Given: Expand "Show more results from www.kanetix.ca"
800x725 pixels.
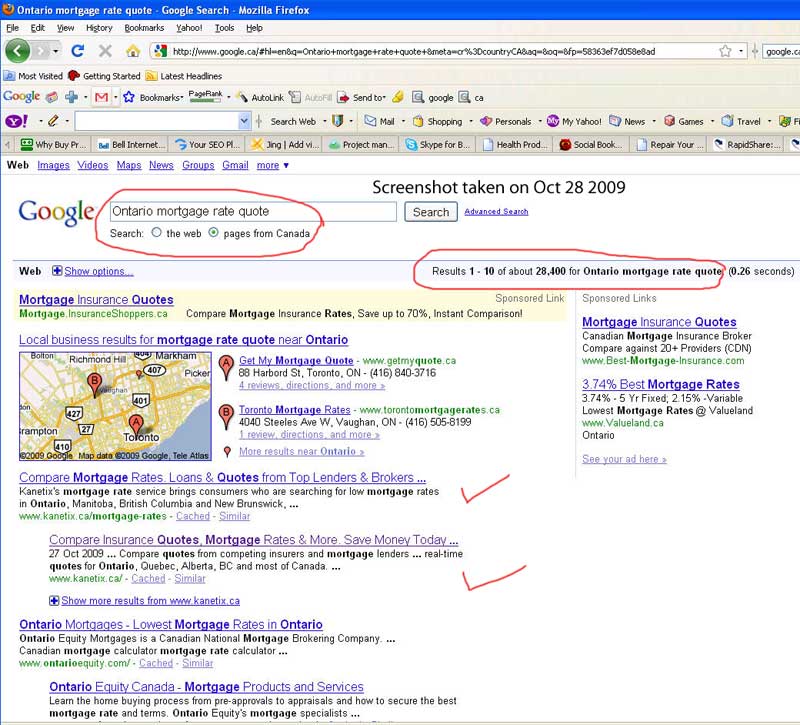Looking at the screenshot, I should 54,601.
